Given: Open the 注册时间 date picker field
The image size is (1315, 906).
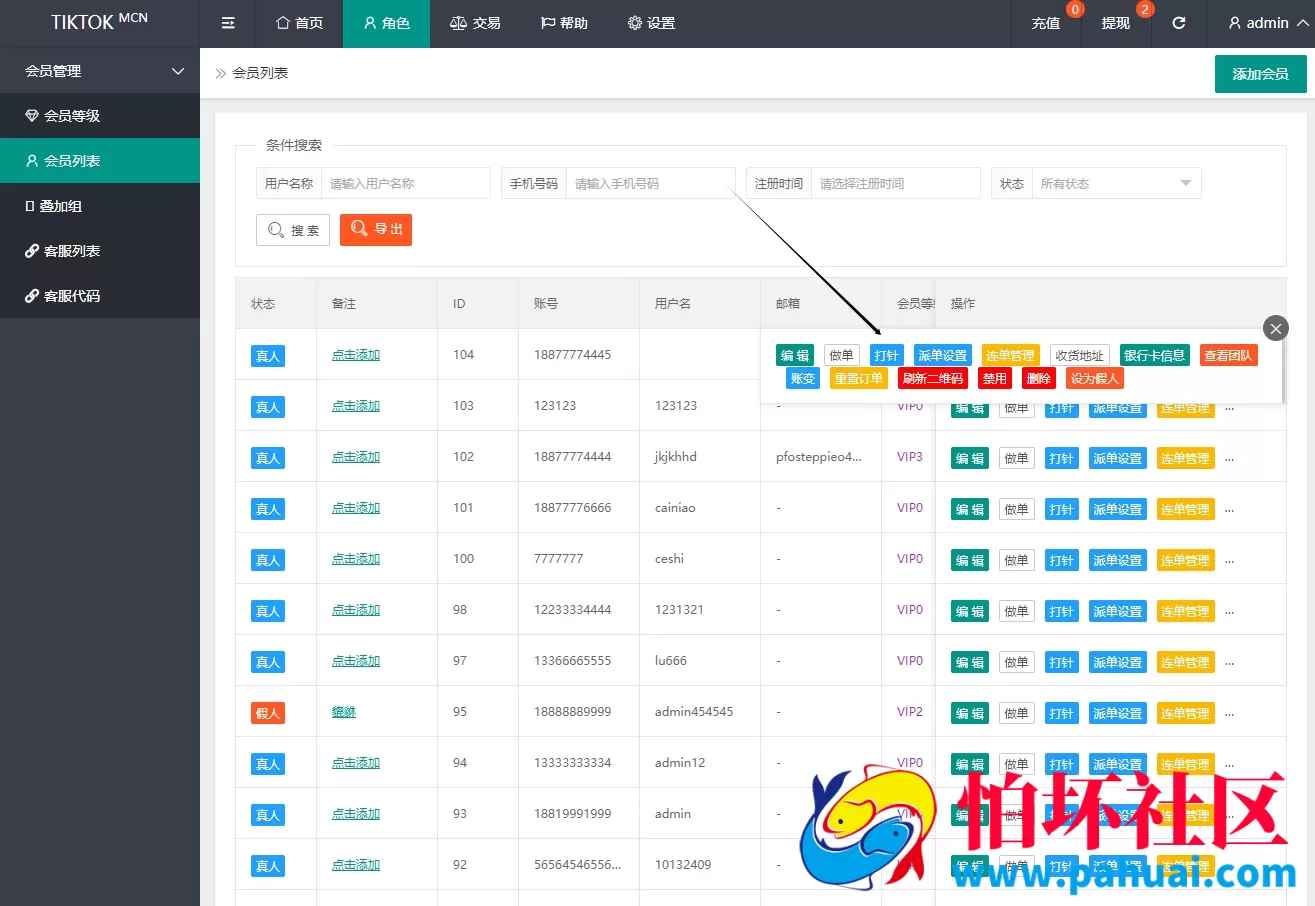Looking at the screenshot, I should click(895, 184).
